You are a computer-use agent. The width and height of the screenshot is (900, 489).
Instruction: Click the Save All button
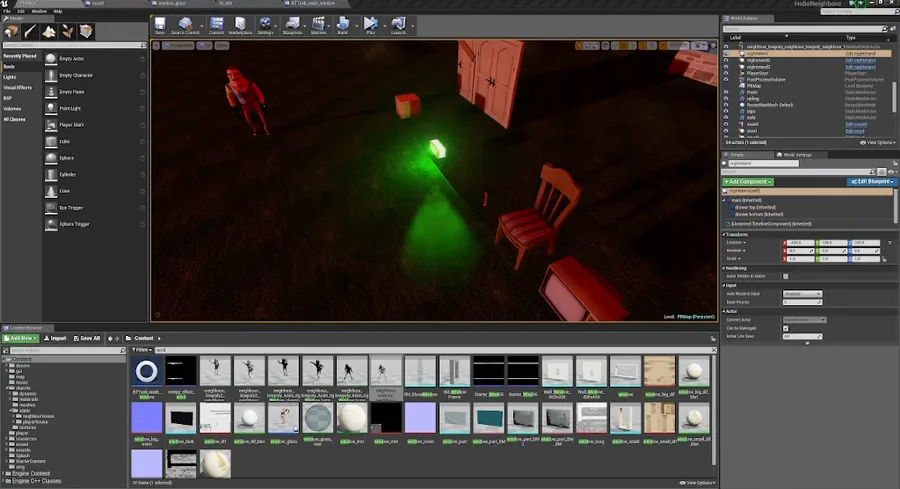[x=87, y=339]
